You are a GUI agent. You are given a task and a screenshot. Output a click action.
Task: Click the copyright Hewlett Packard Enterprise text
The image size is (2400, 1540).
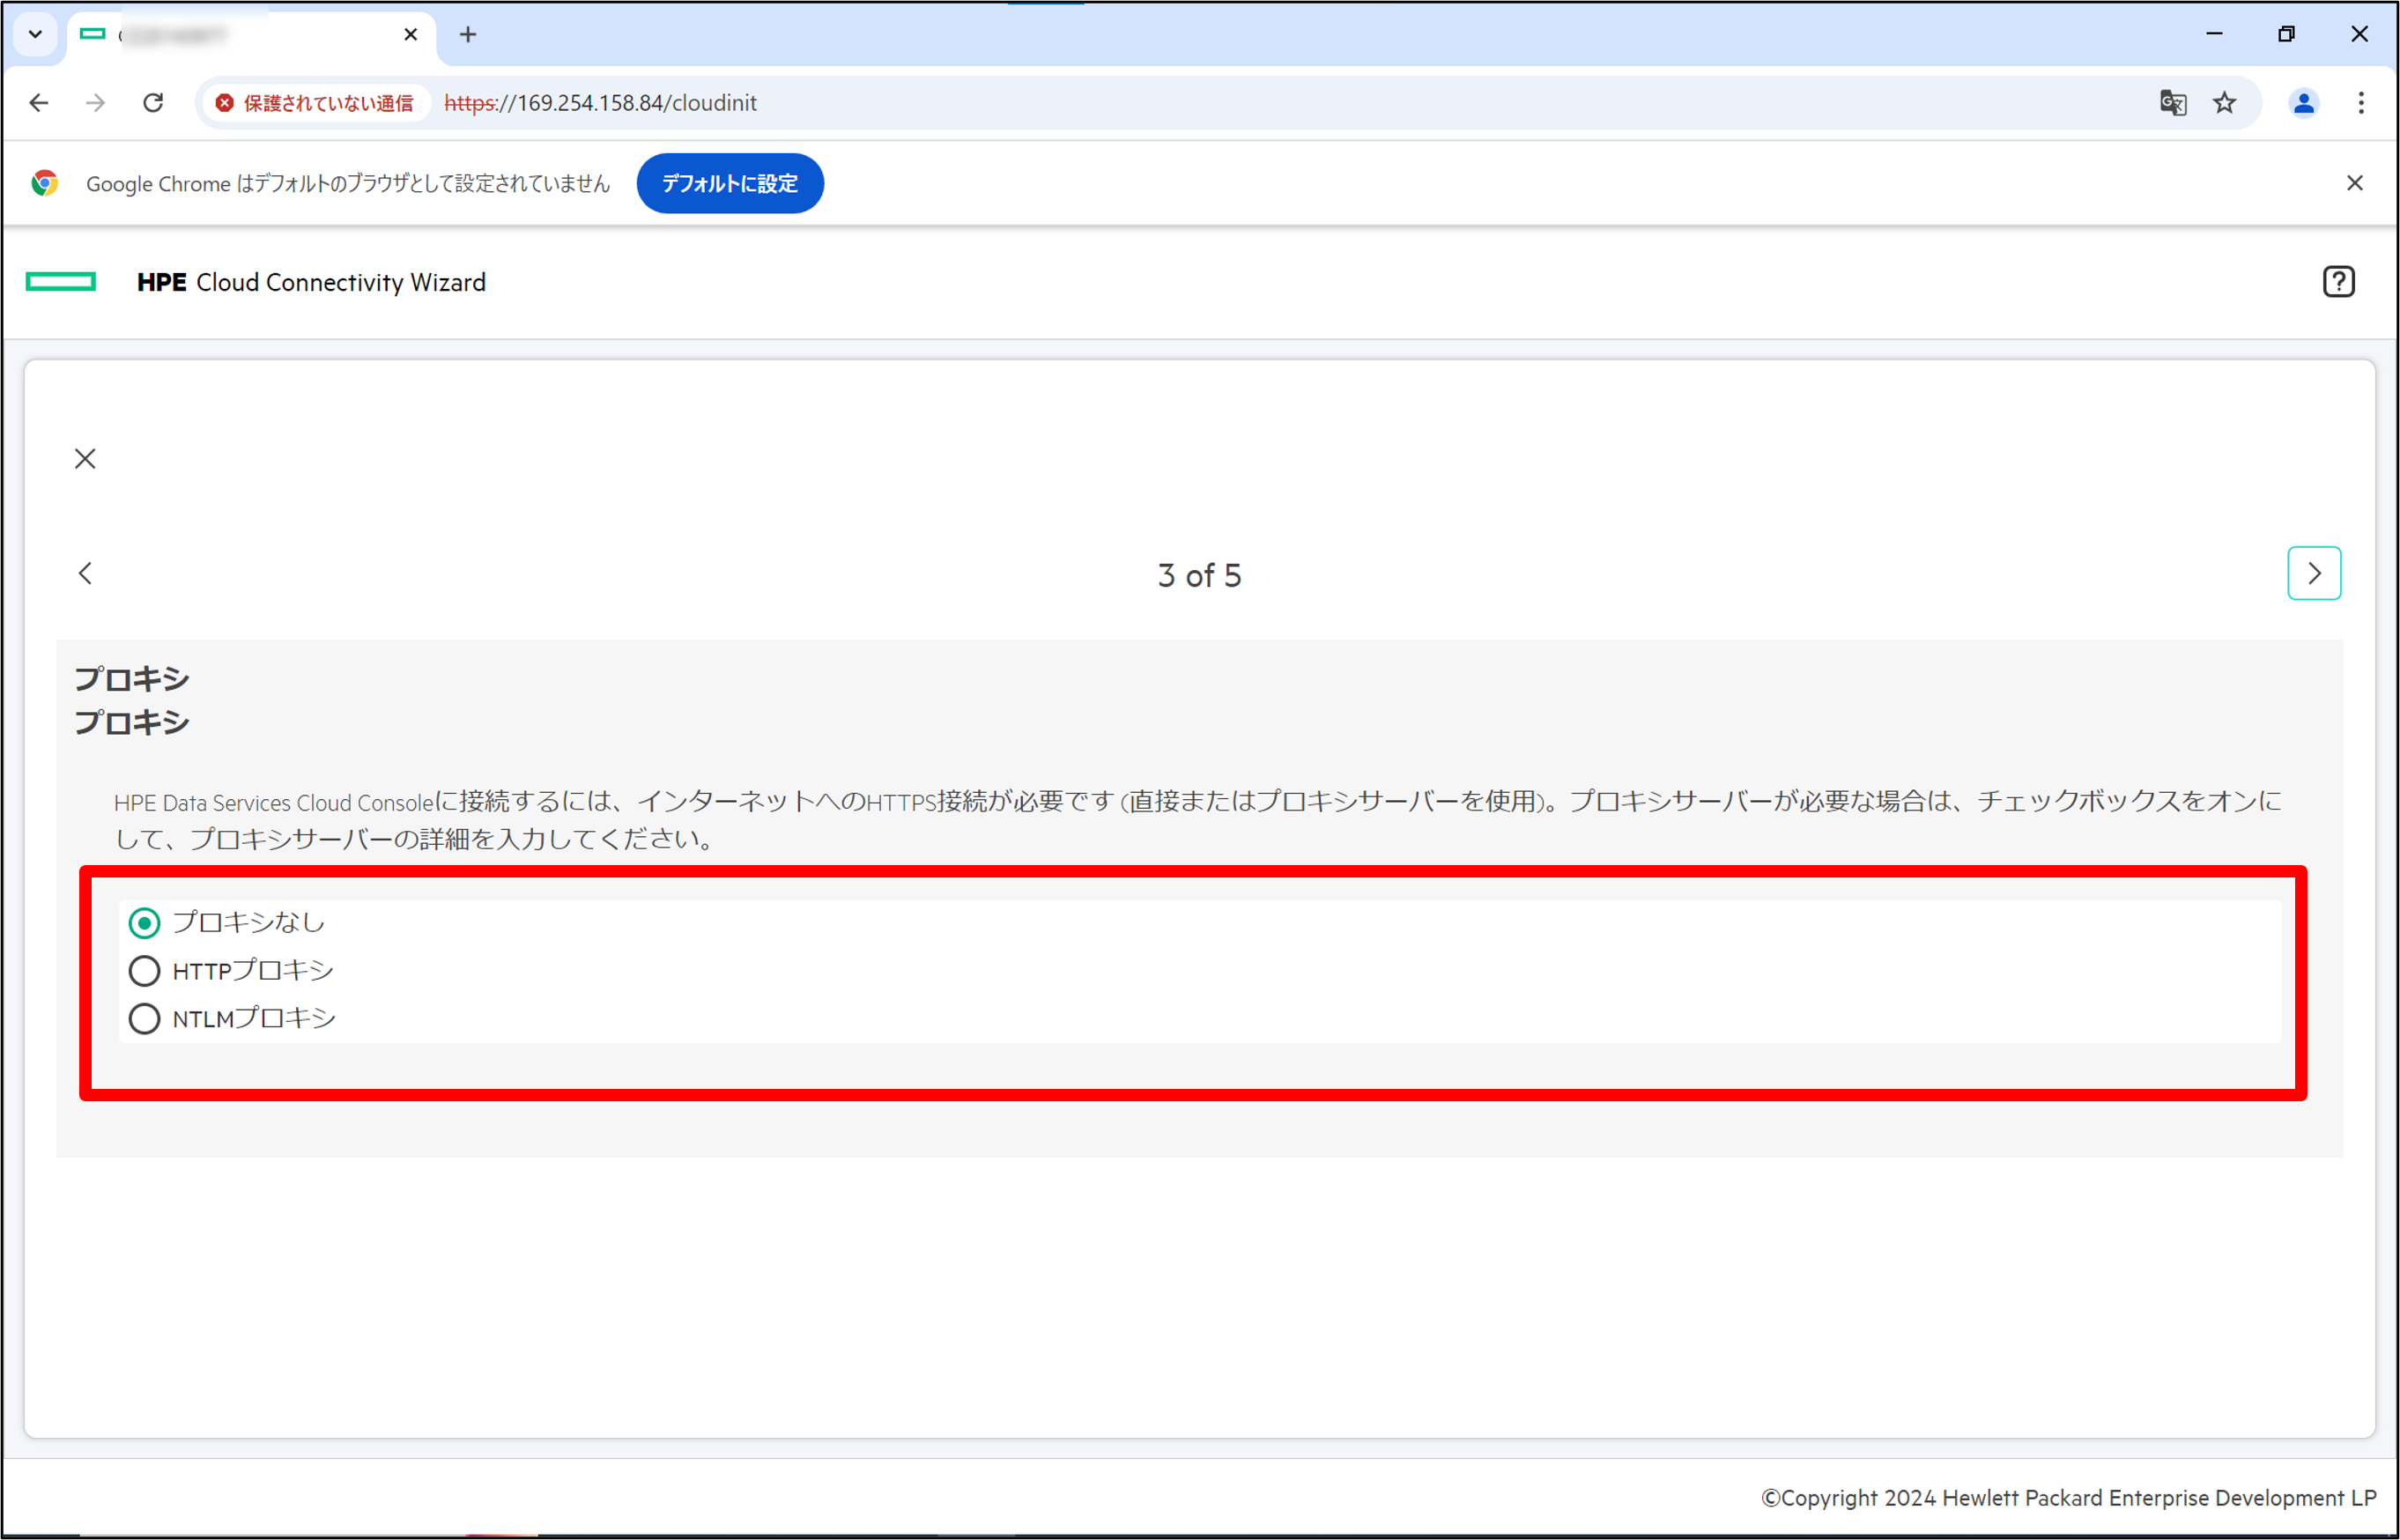pyautogui.click(x=2068, y=1498)
